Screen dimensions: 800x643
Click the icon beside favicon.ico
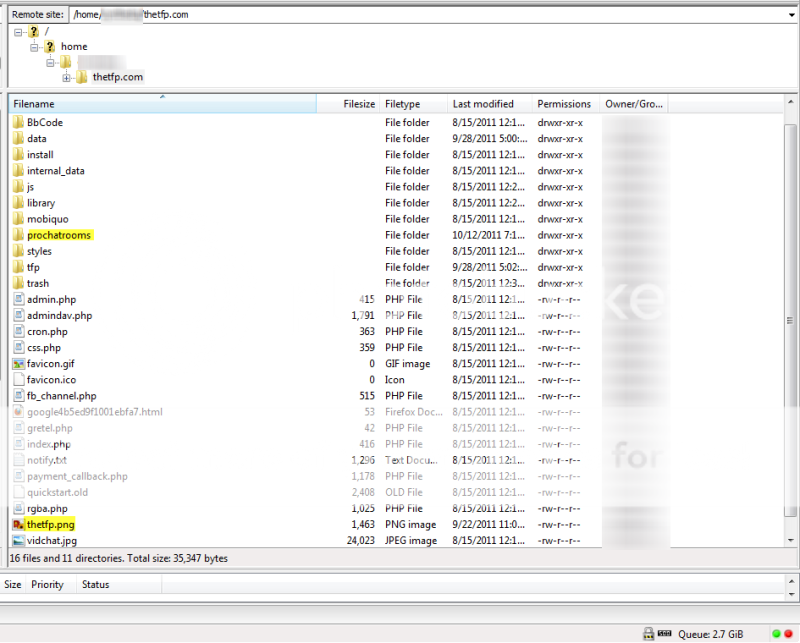coord(18,379)
